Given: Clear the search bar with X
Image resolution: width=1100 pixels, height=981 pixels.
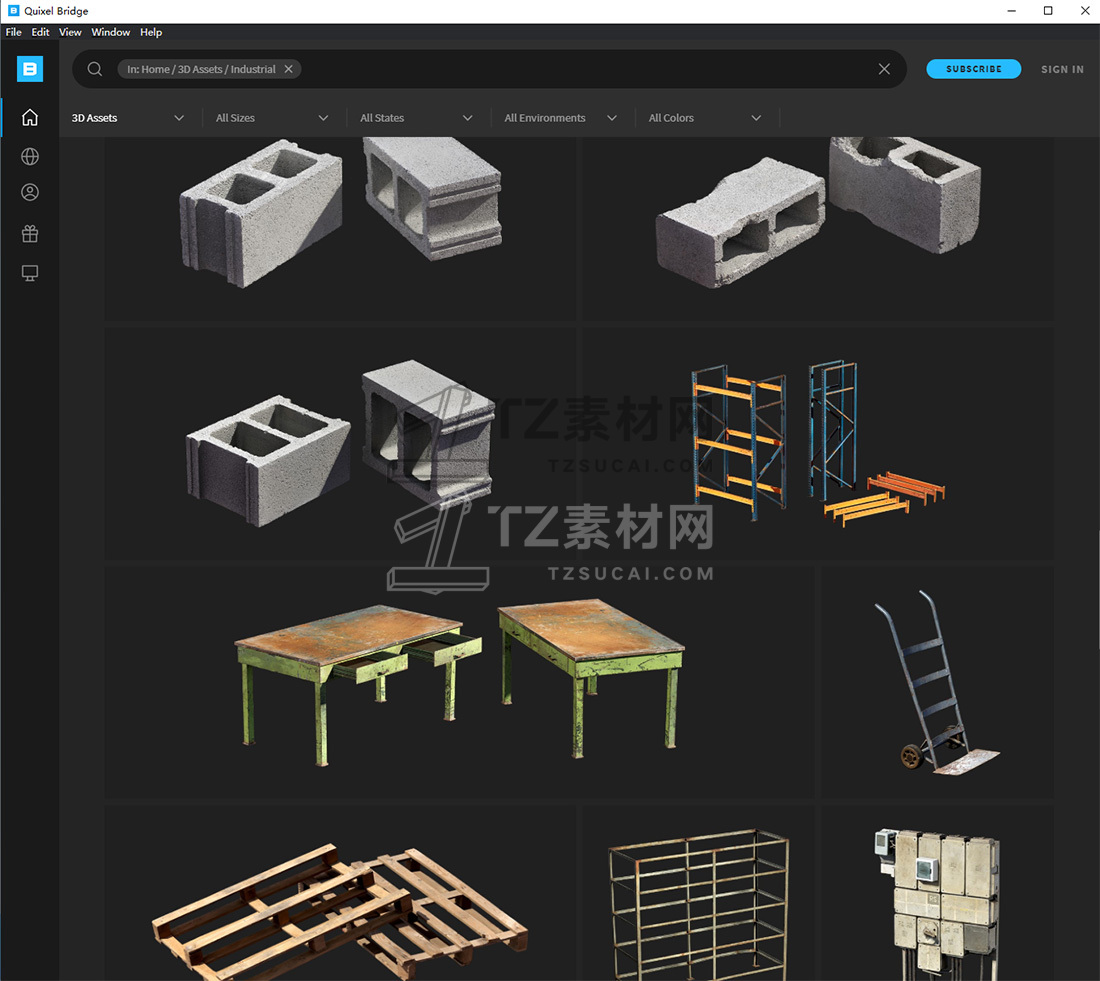Looking at the screenshot, I should [884, 69].
